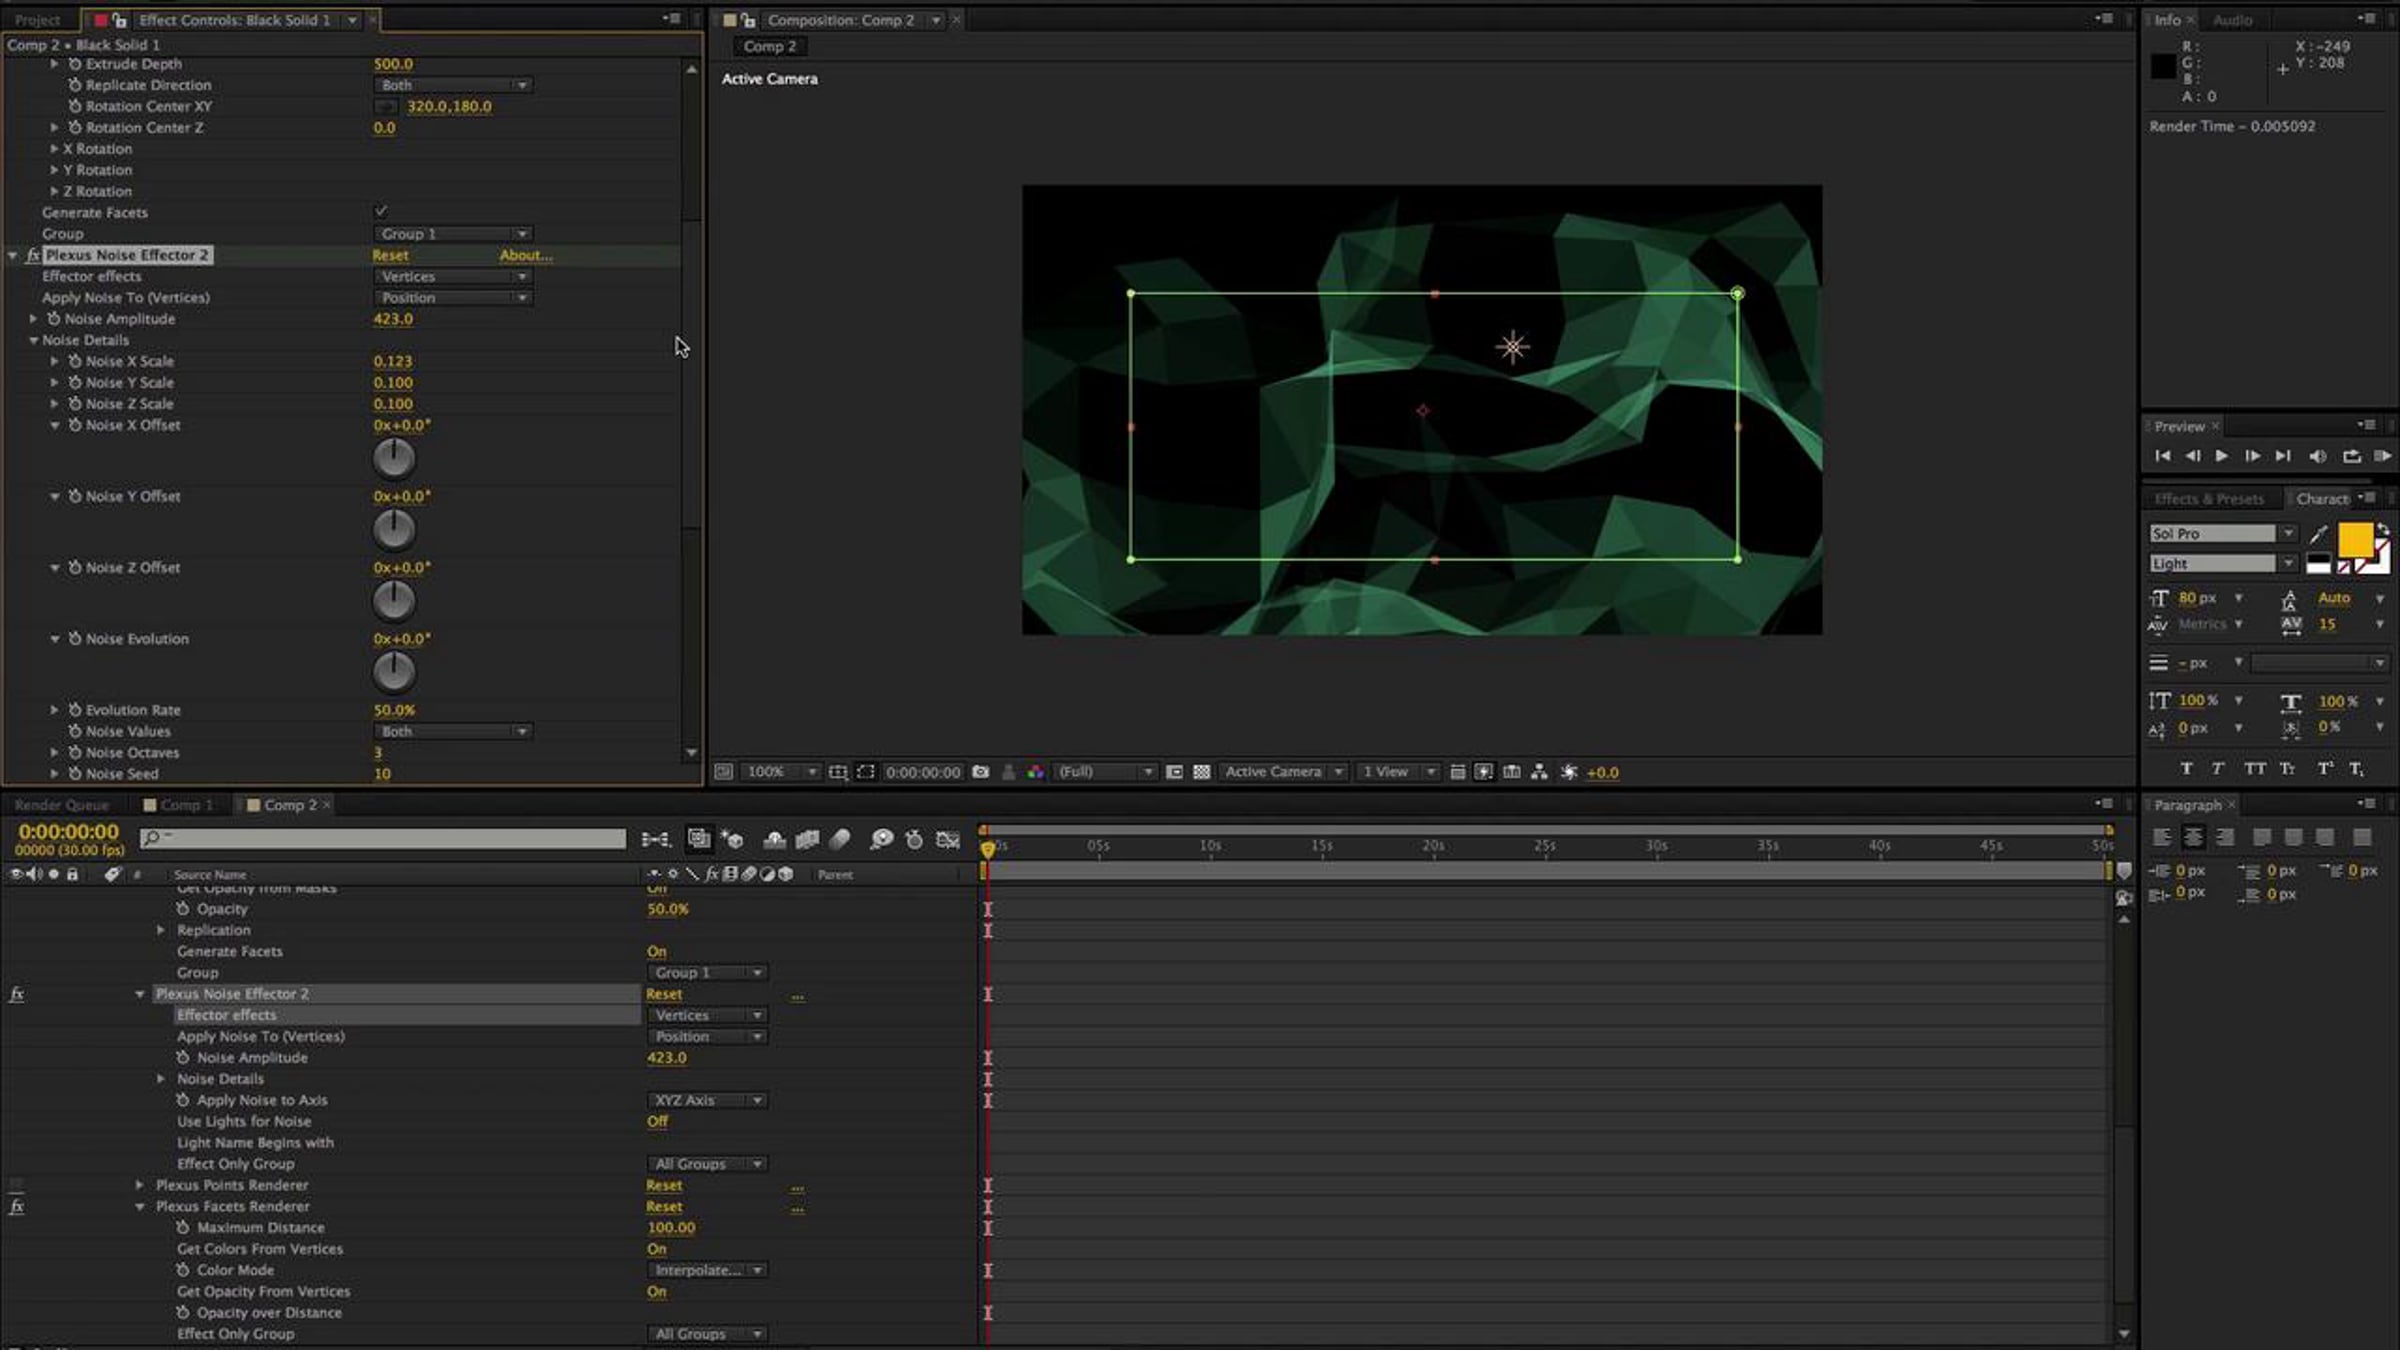
Task: Uncheck Generate Facets checkbox
Action: [381, 211]
